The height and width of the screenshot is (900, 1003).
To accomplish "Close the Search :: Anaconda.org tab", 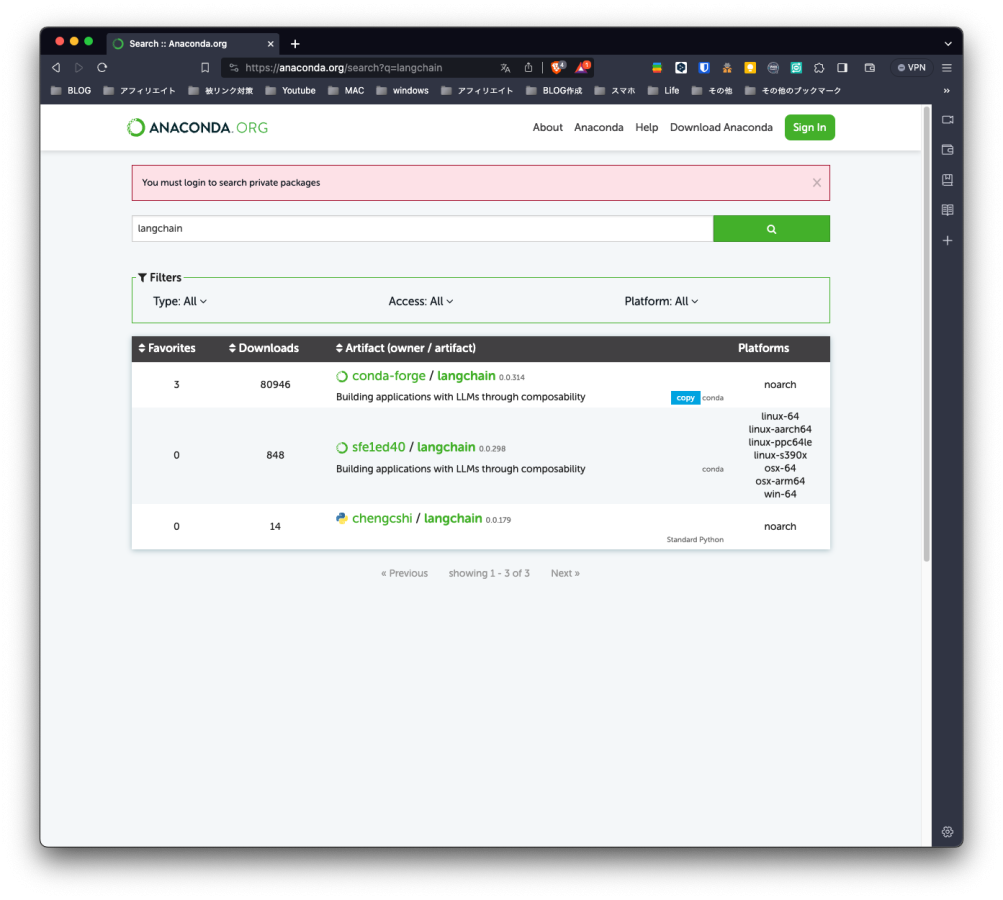I will tap(271, 43).
